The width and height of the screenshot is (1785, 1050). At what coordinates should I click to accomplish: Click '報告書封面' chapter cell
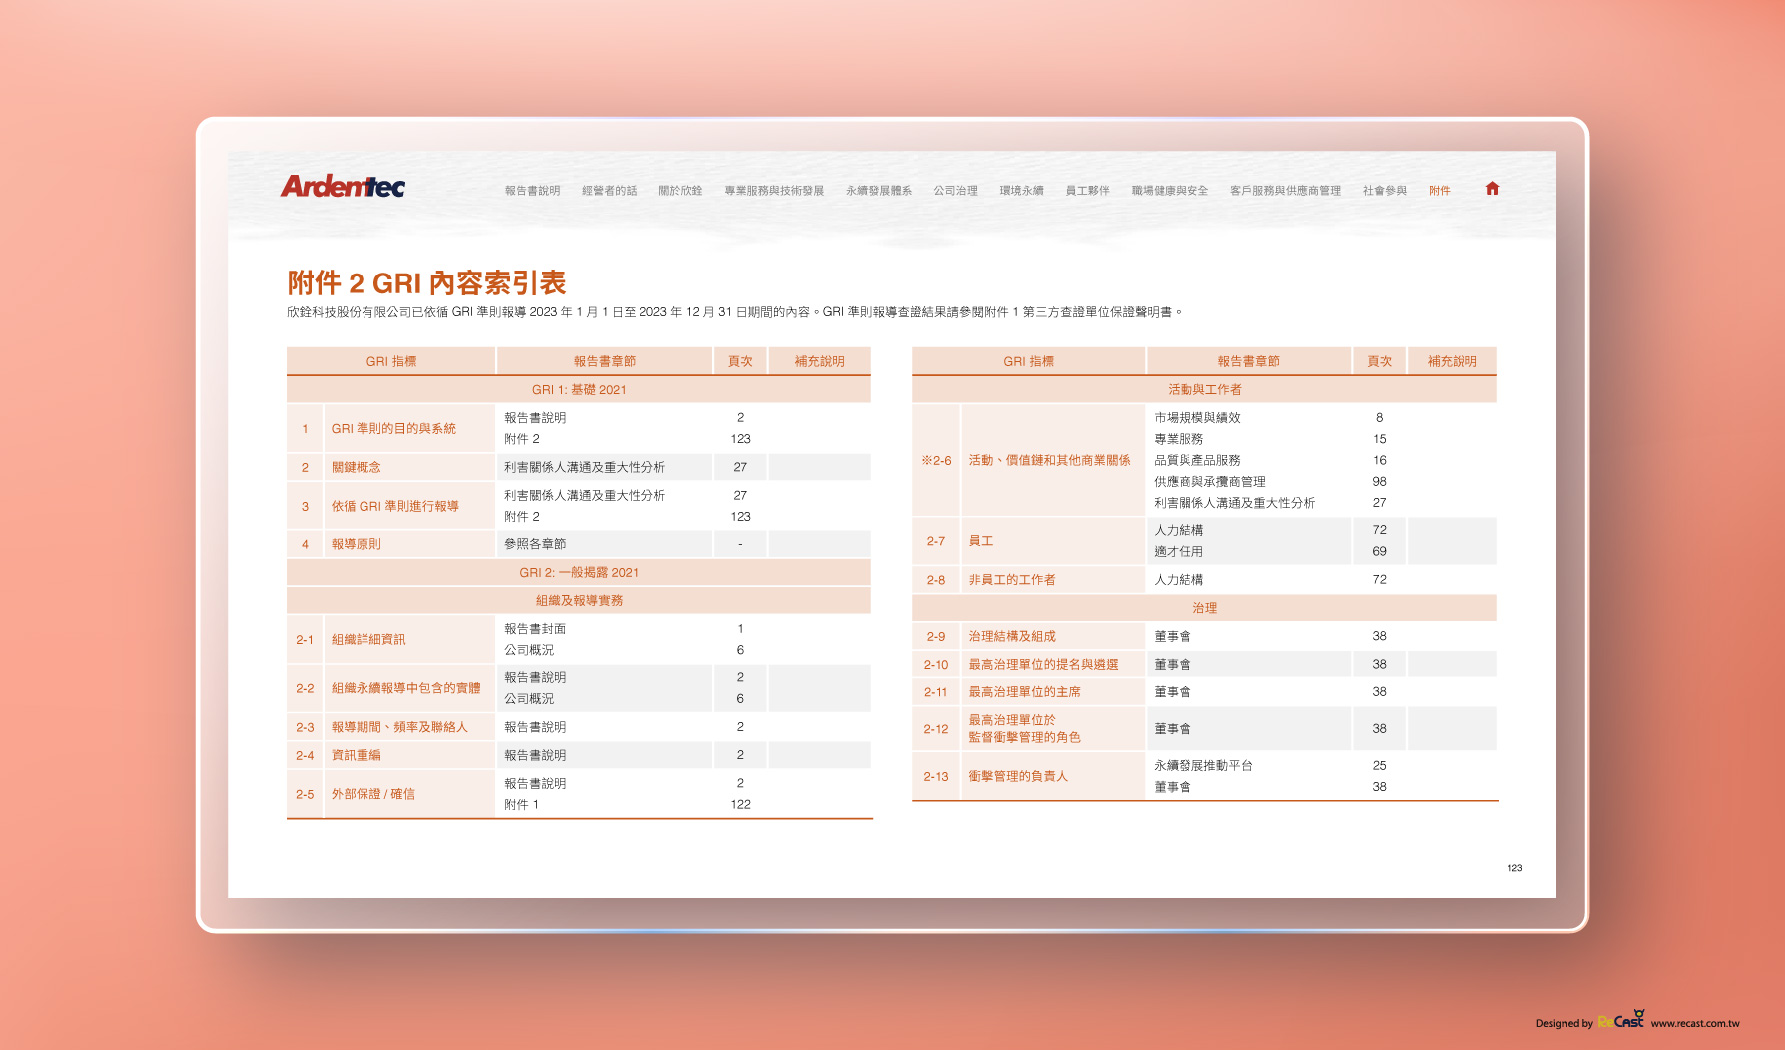pyautogui.click(x=535, y=629)
